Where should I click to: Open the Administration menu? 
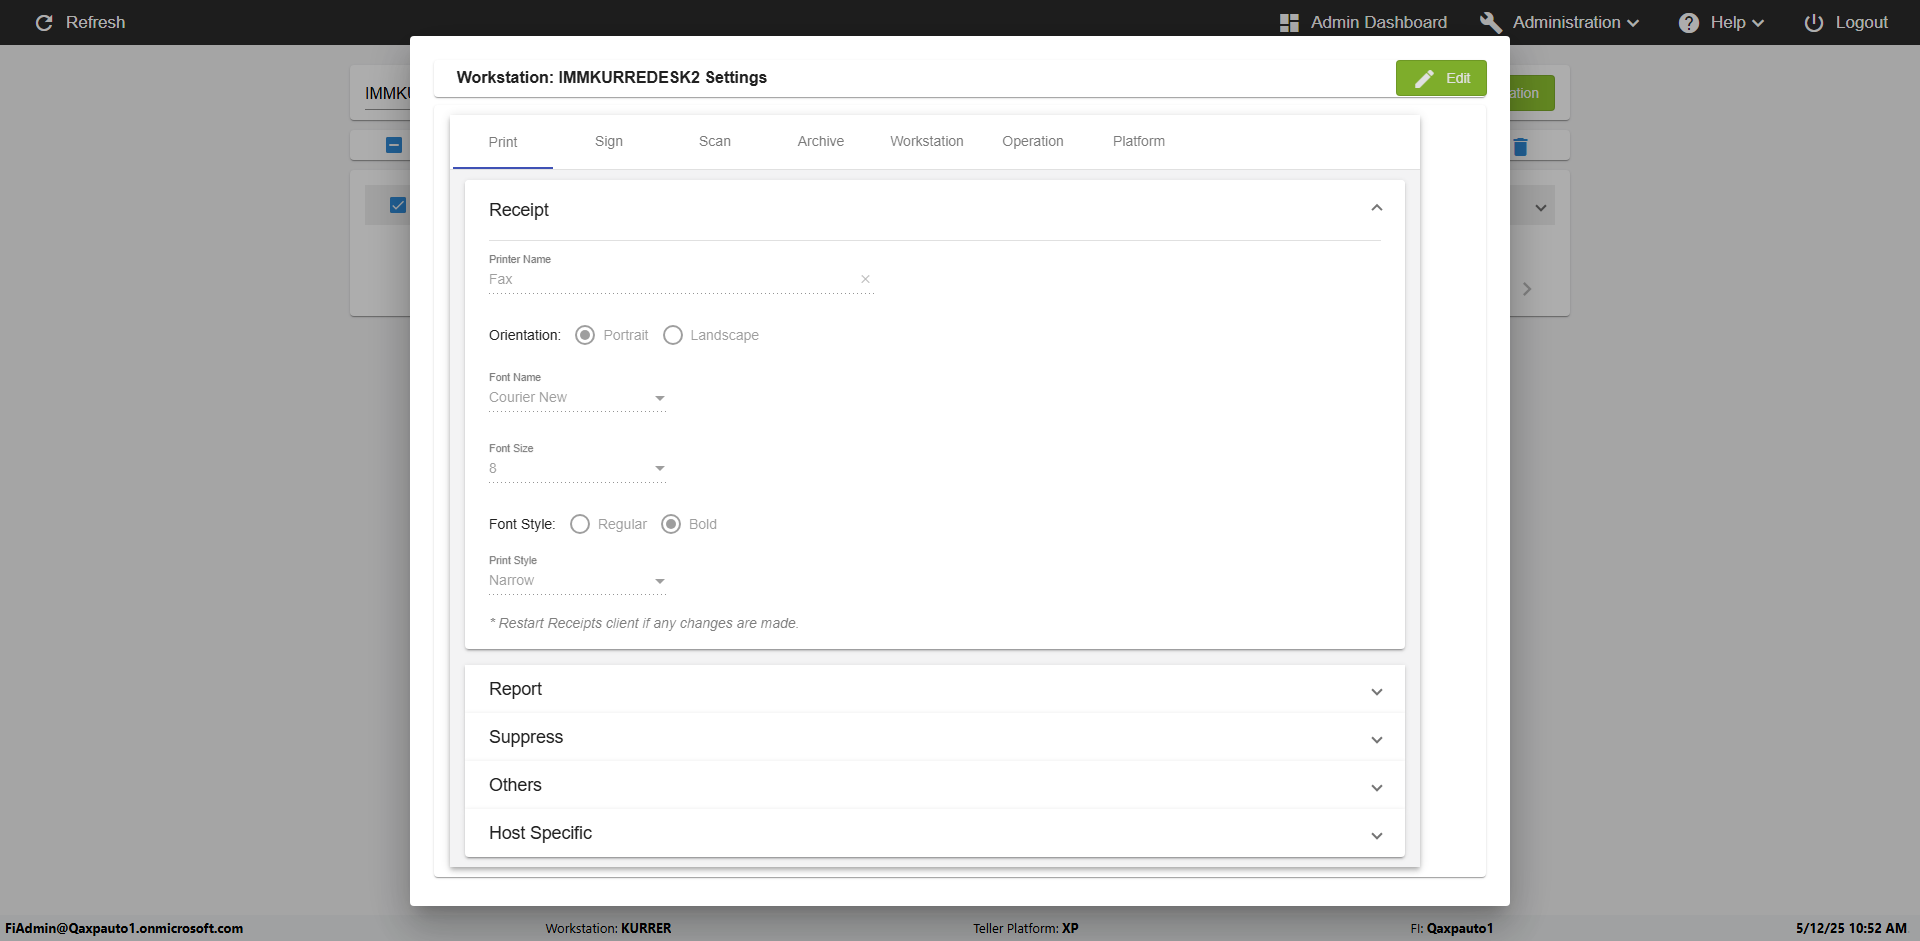pyautogui.click(x=1576, y=22)
